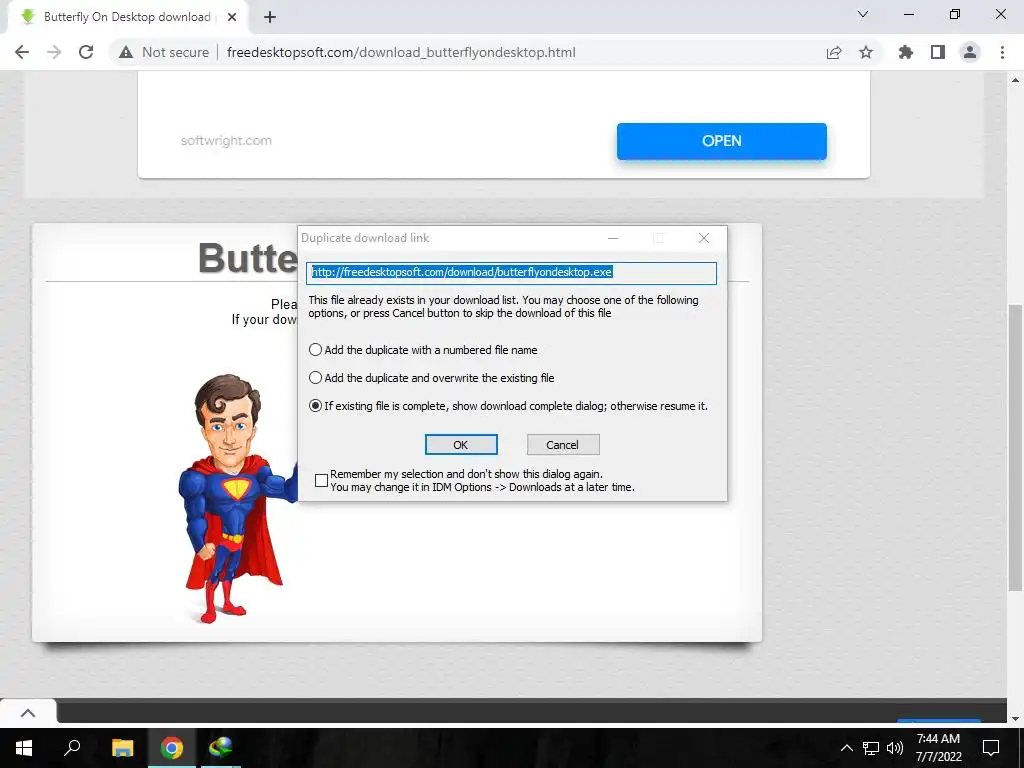
Task: Click the page vertical scrollbar thumb
Action: 1014,448
